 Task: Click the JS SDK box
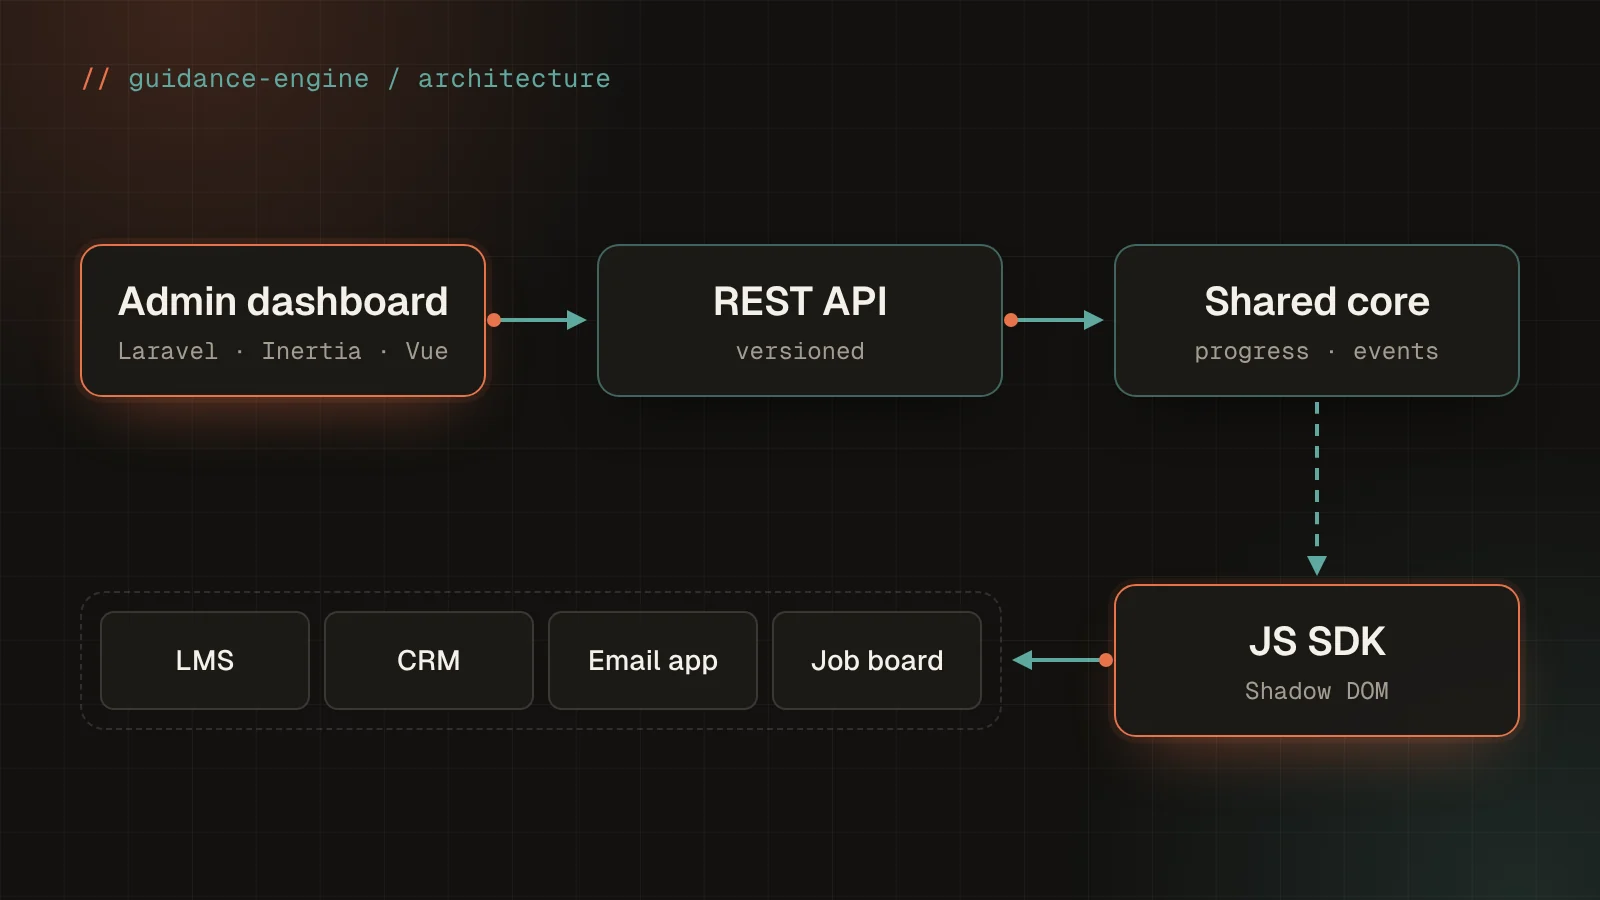(1317, 660)
